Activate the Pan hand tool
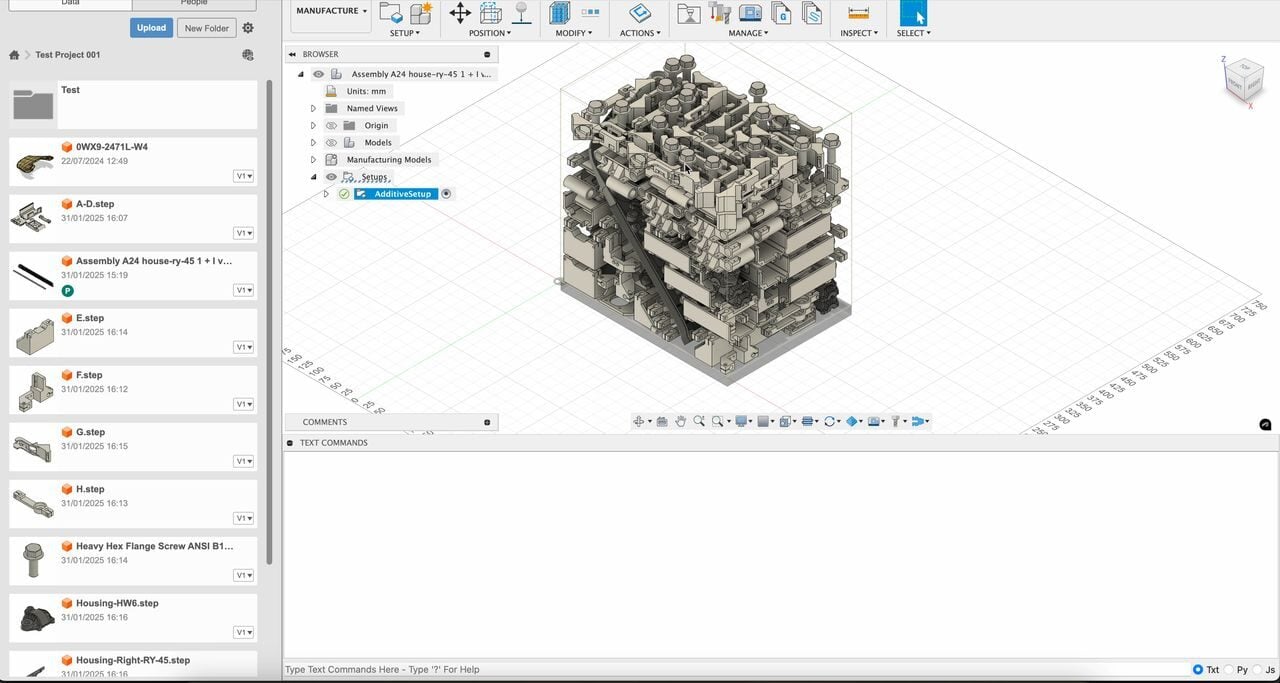The width and height of the screenshot is (1280, 683). coord(680,421)
